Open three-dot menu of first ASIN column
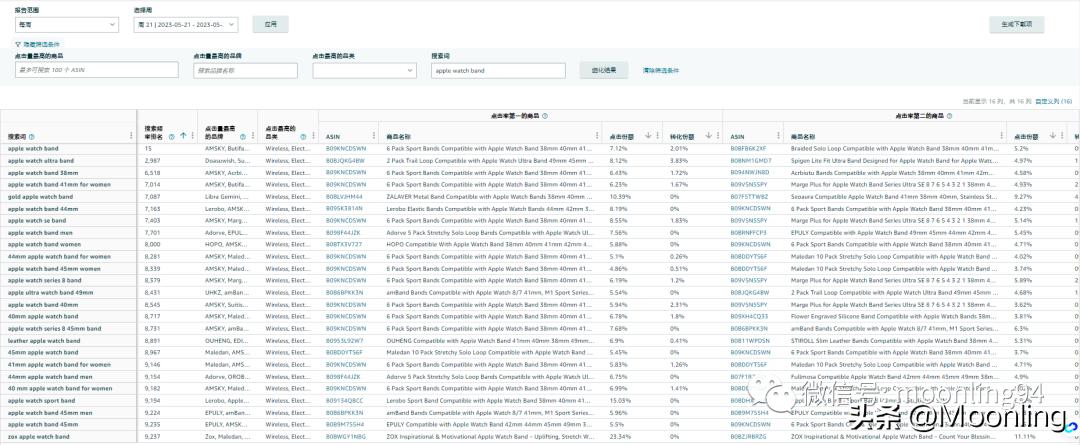The image size is (1080, 445). tap(373, 136)
